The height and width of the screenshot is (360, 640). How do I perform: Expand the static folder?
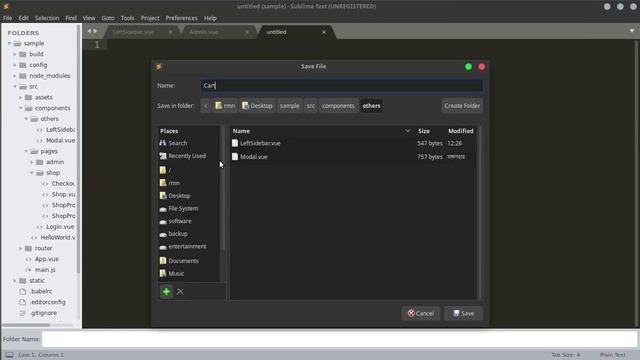coord(15,280)
